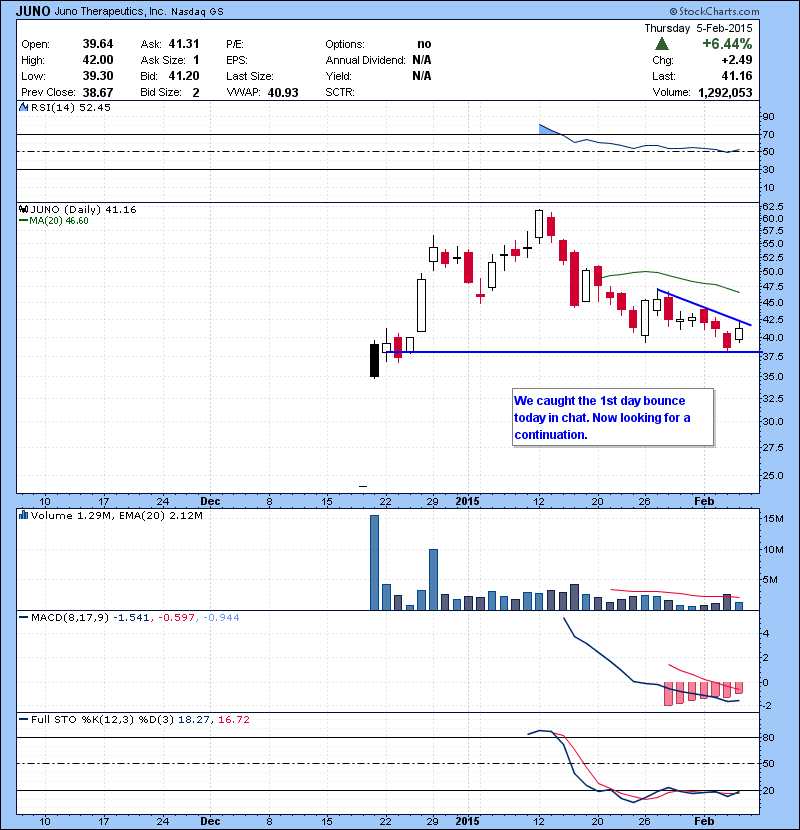
Task: Click the Annual Dividend label
Action: [x=365, y=60]
